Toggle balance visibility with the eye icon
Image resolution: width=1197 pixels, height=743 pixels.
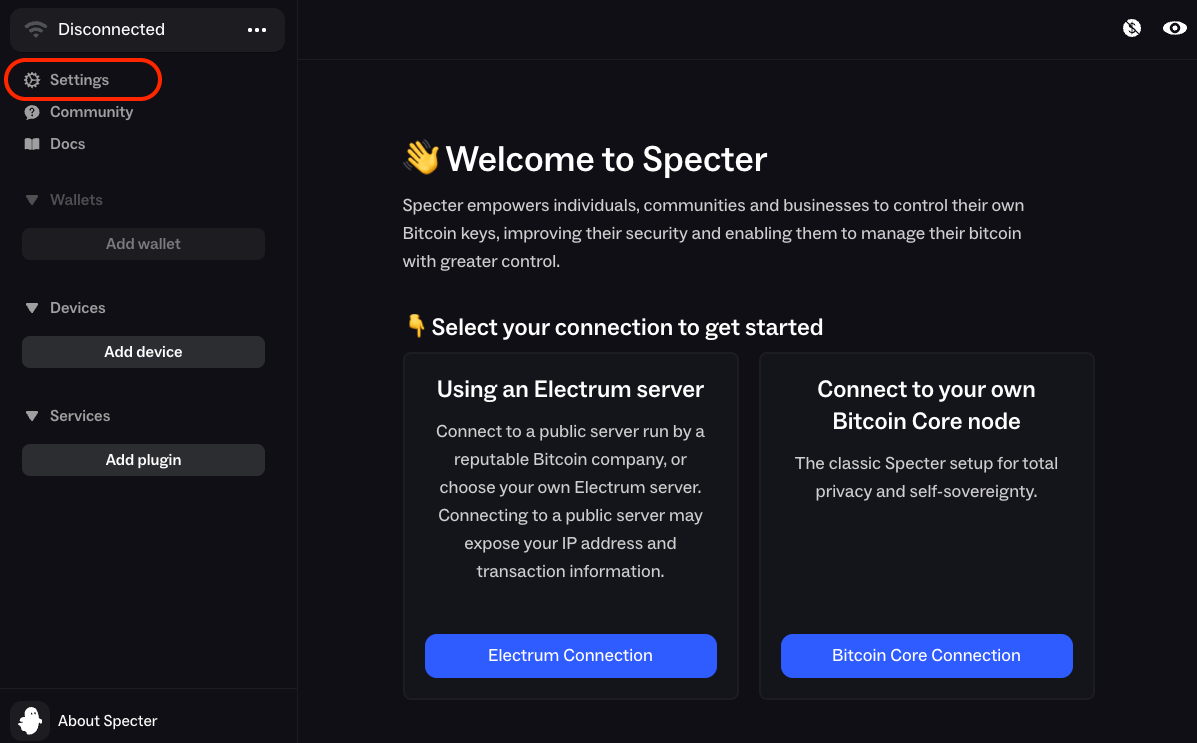pos(1174,28)
